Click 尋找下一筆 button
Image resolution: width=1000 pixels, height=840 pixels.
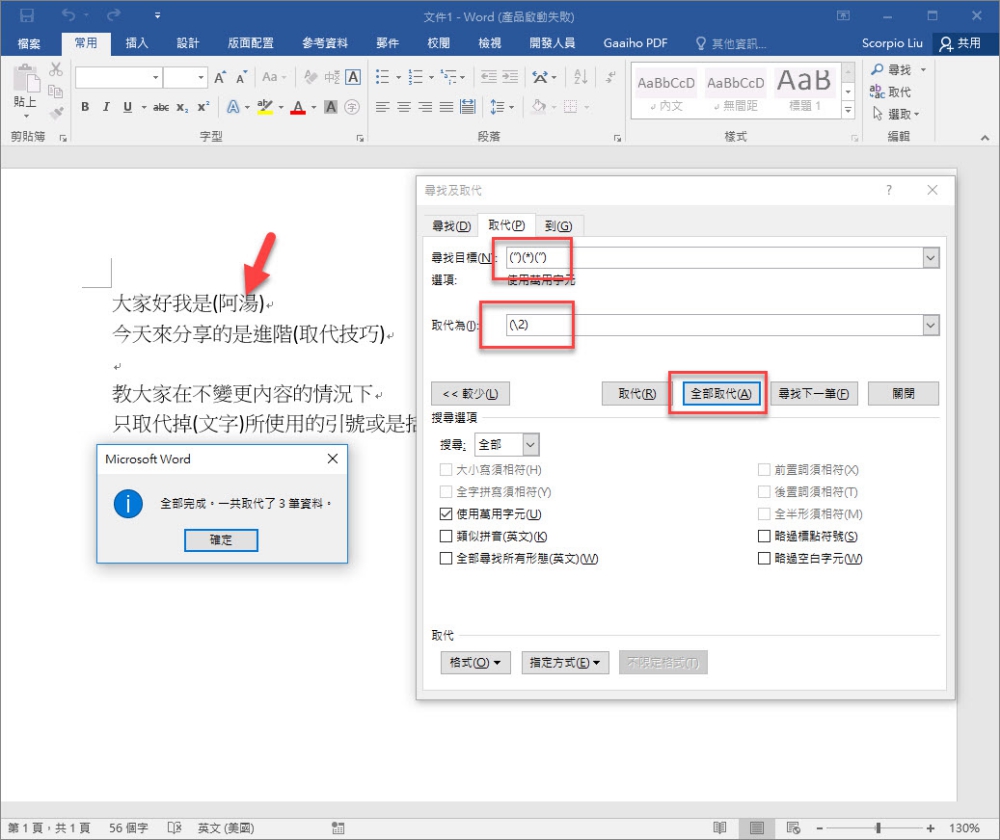click(x=814, y=394)
